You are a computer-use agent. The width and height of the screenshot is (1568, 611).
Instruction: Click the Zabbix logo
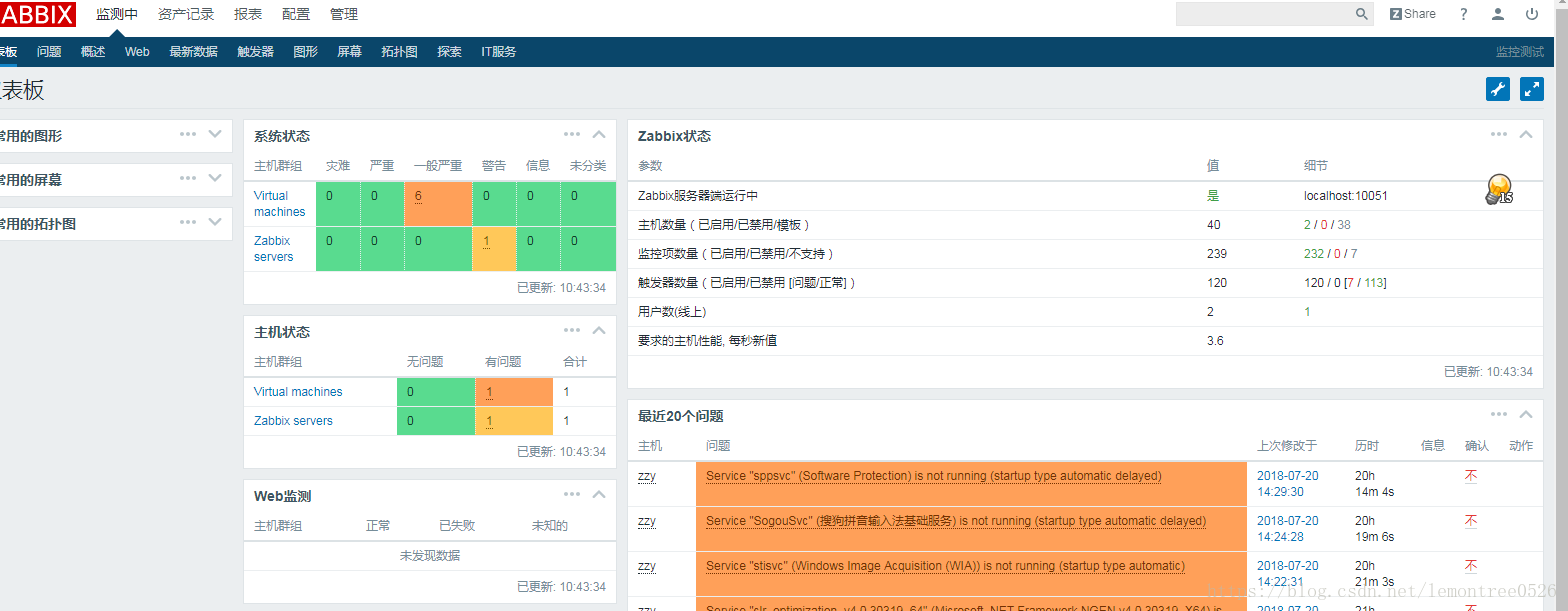(38, 14)
